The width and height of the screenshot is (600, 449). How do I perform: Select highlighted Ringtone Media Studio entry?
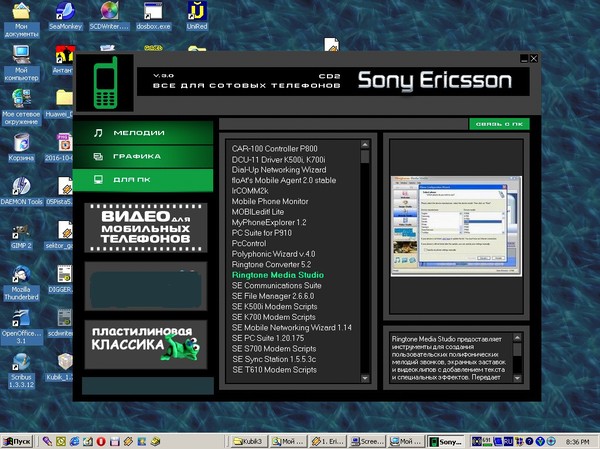[278, 275]
